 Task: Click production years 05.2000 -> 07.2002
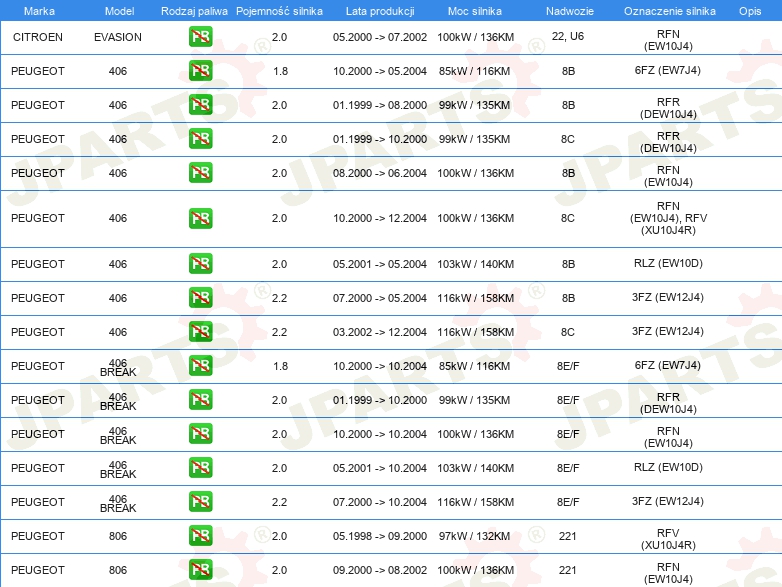coord(380,37)
